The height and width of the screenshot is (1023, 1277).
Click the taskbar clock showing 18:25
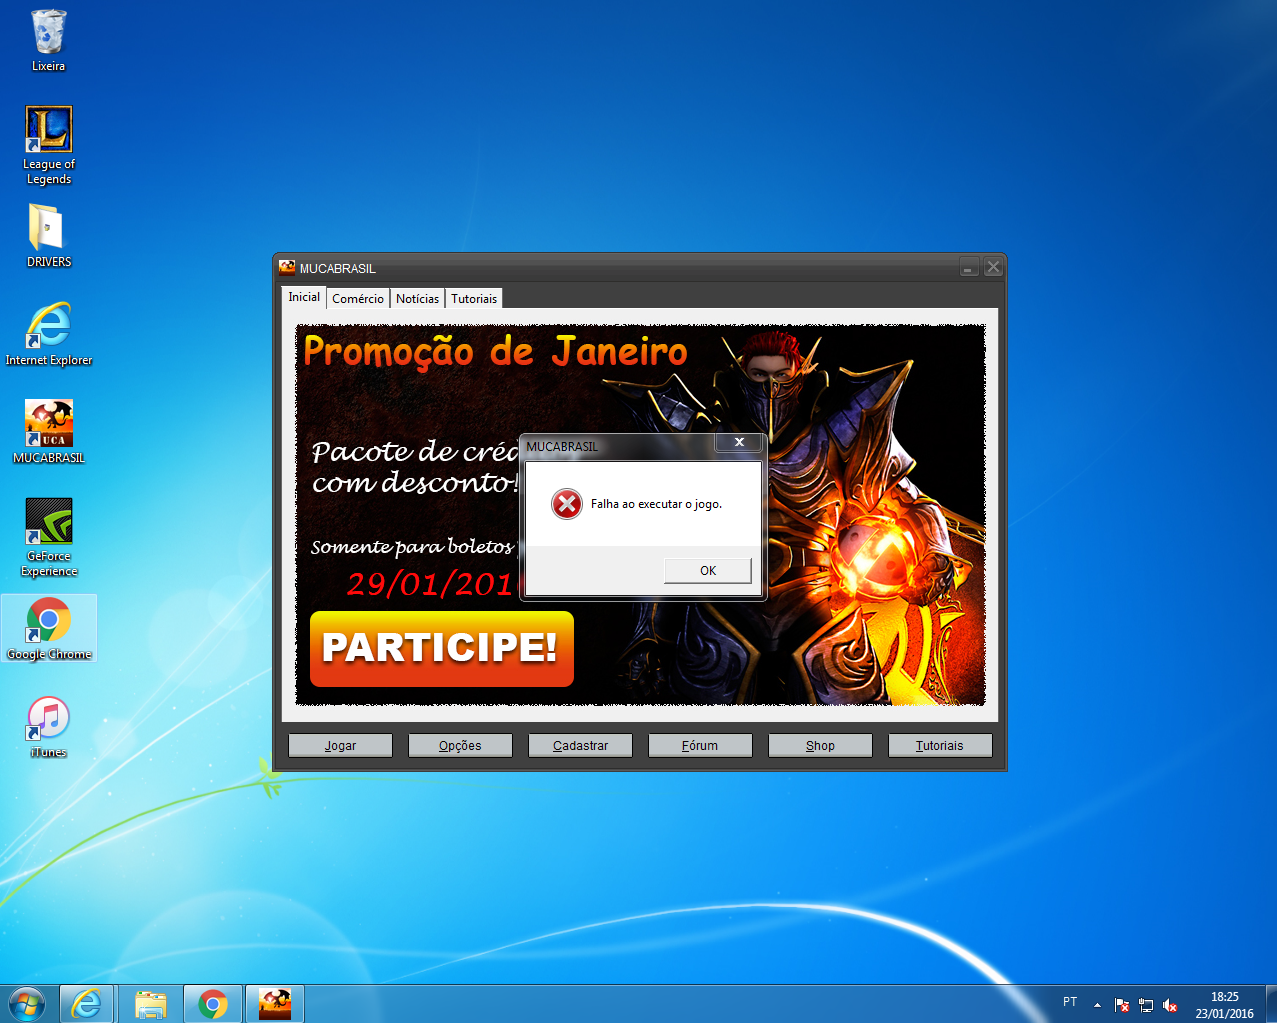tap(1224, 1004)
